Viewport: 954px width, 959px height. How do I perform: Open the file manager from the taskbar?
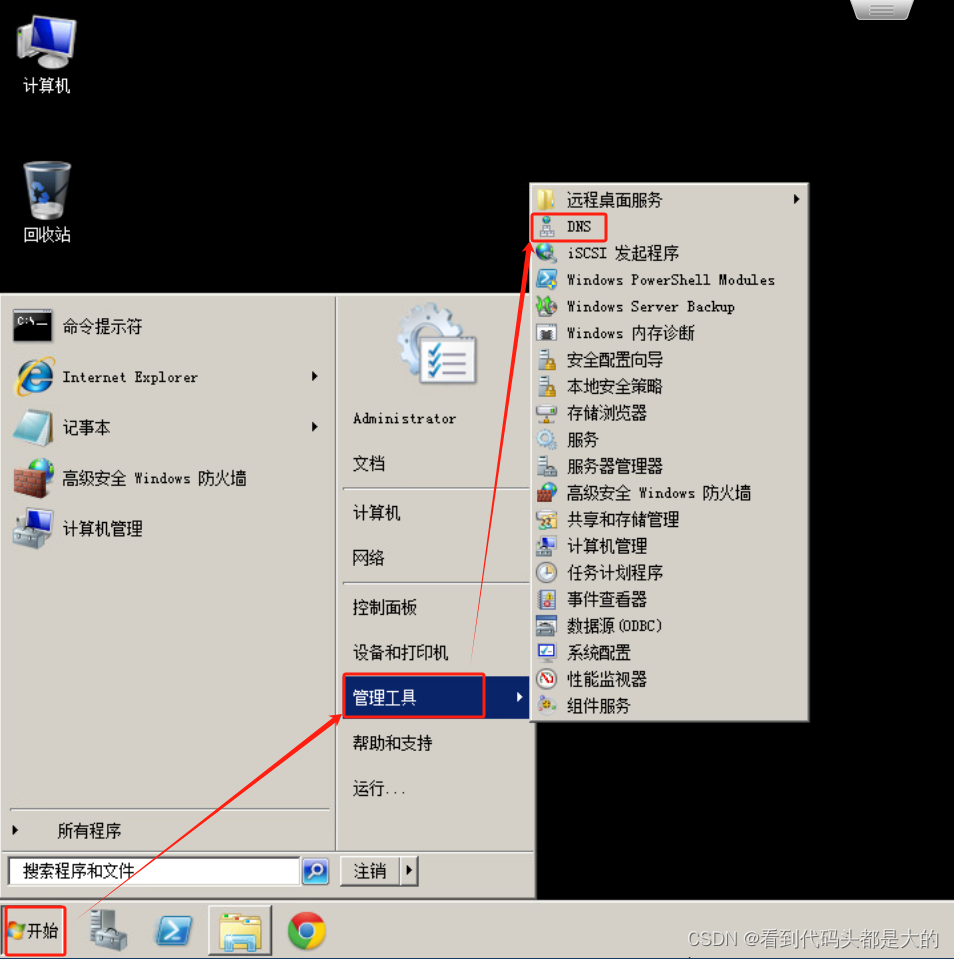[240, 930]
